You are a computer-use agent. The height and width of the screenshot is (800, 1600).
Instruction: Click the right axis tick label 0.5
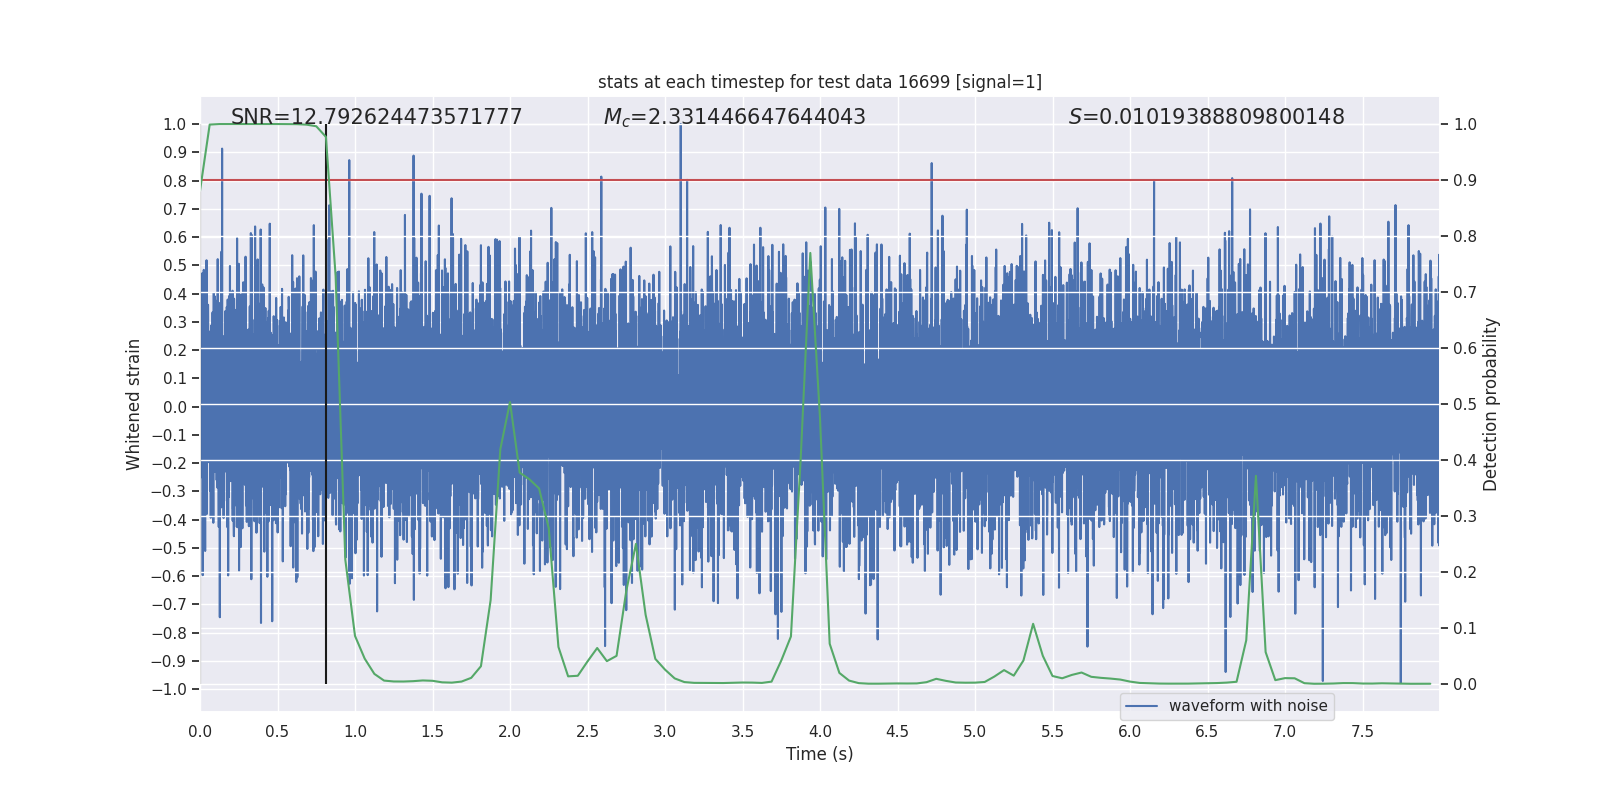pos(1465,405)
